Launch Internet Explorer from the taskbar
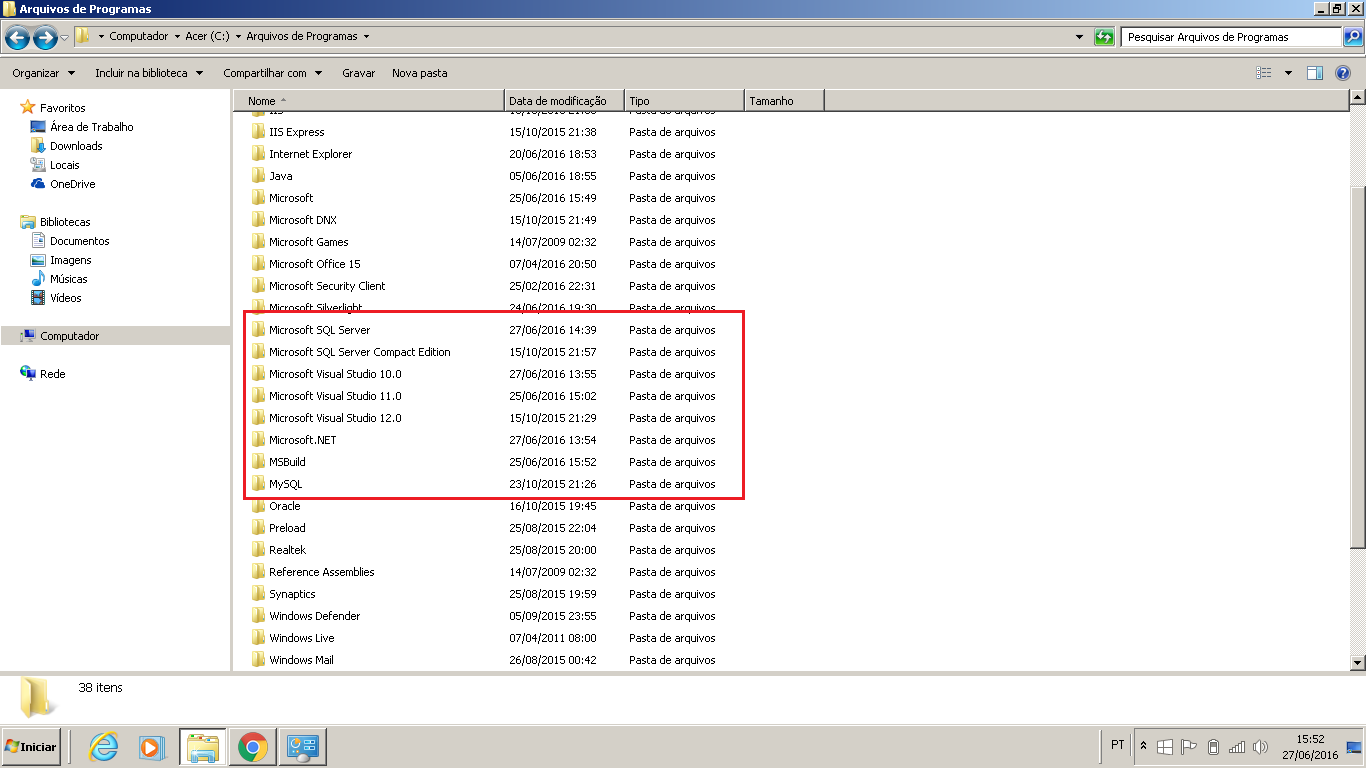 pos(103,747)
